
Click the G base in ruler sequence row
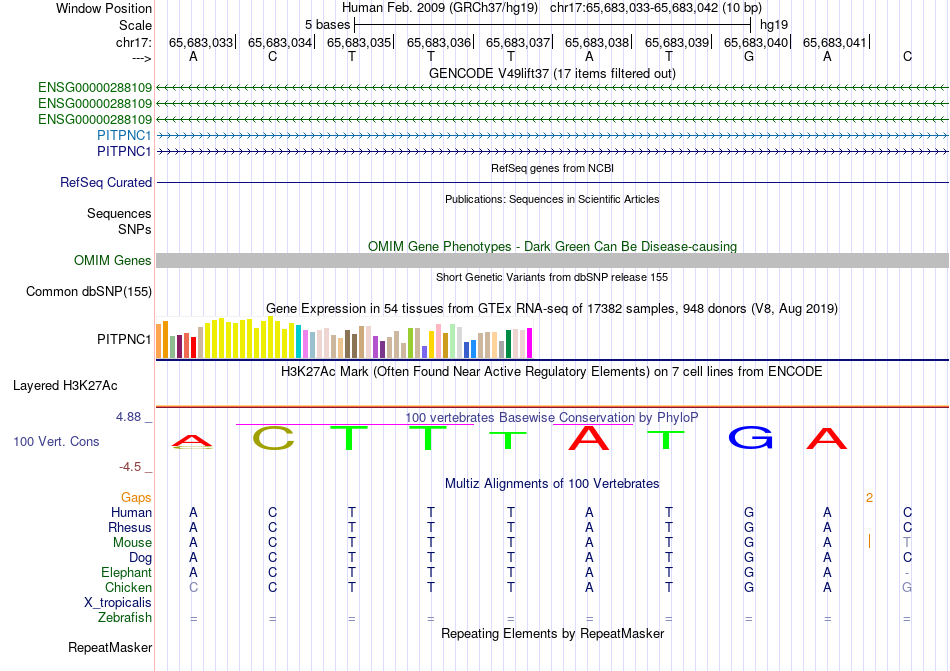point(749,57)
